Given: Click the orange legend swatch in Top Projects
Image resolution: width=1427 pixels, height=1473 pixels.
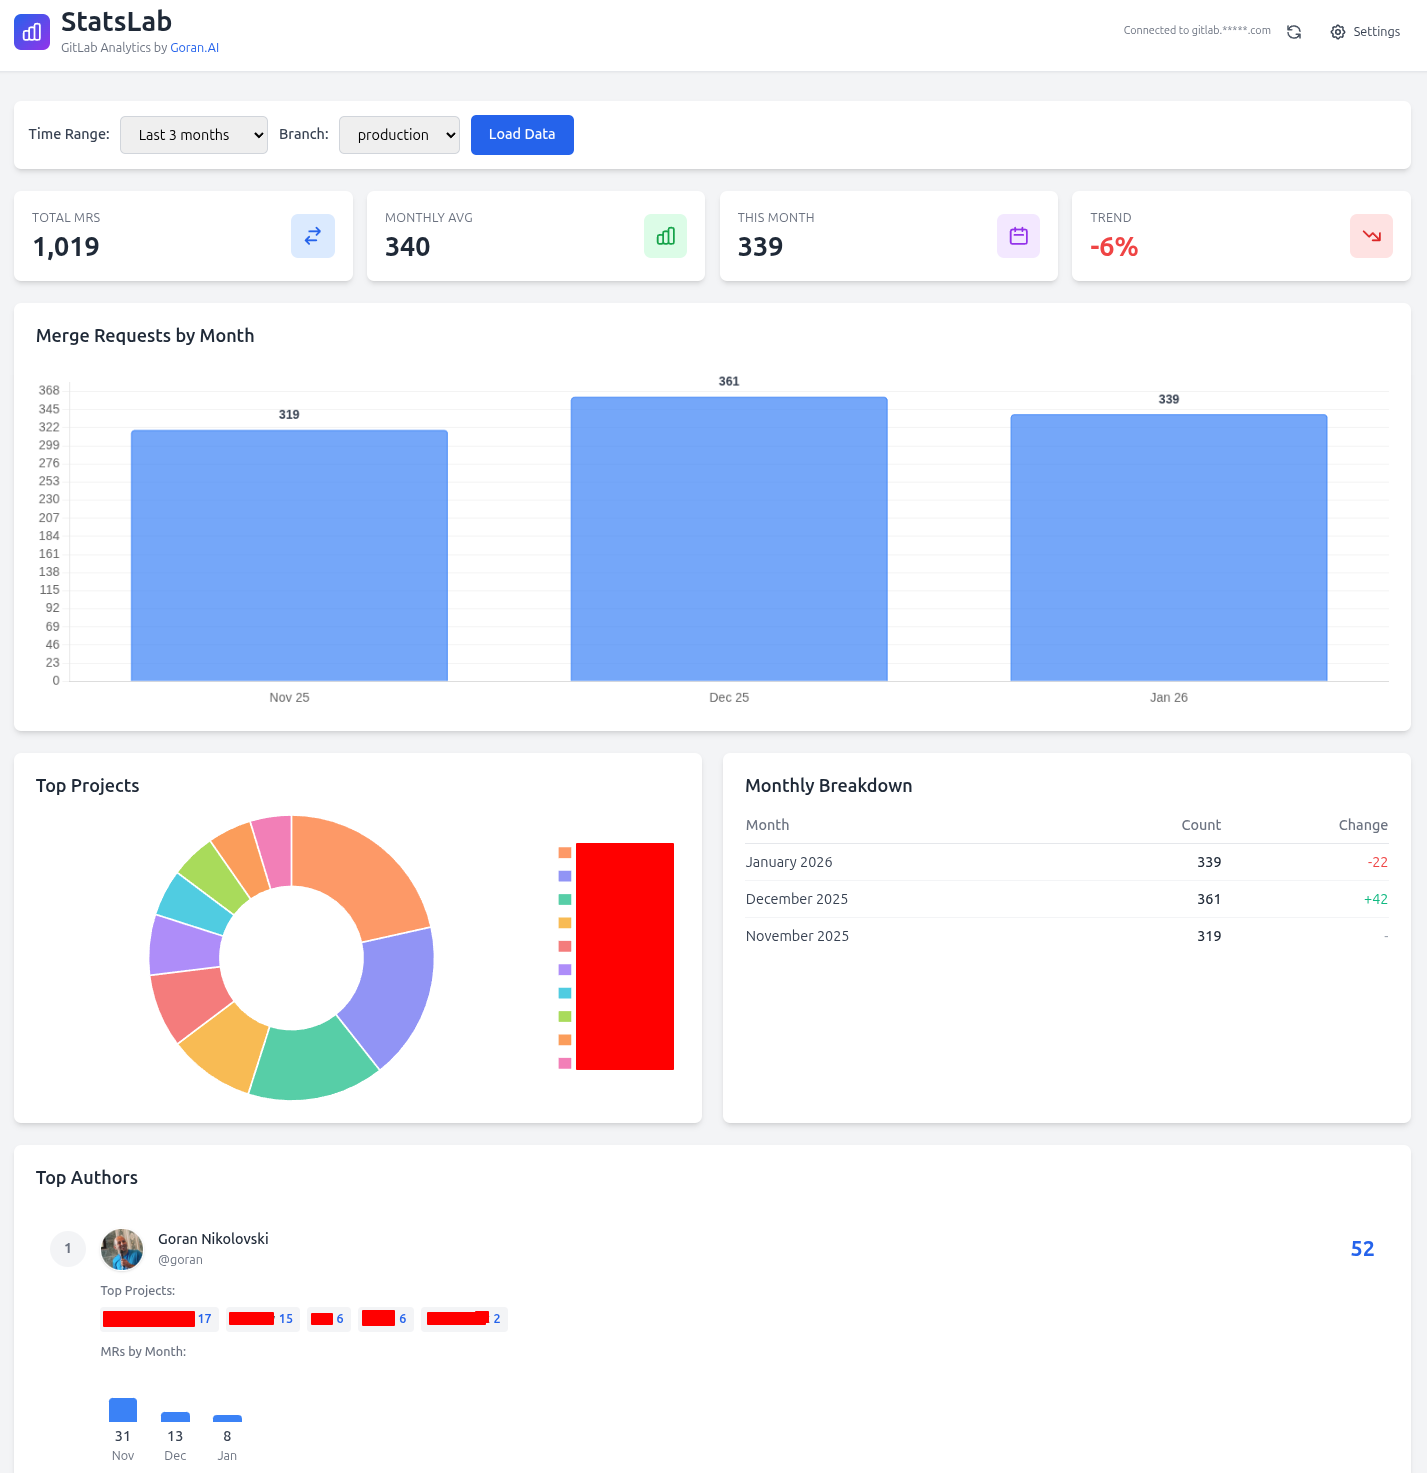Looking at the screenshot, I should tap(564, 852).
